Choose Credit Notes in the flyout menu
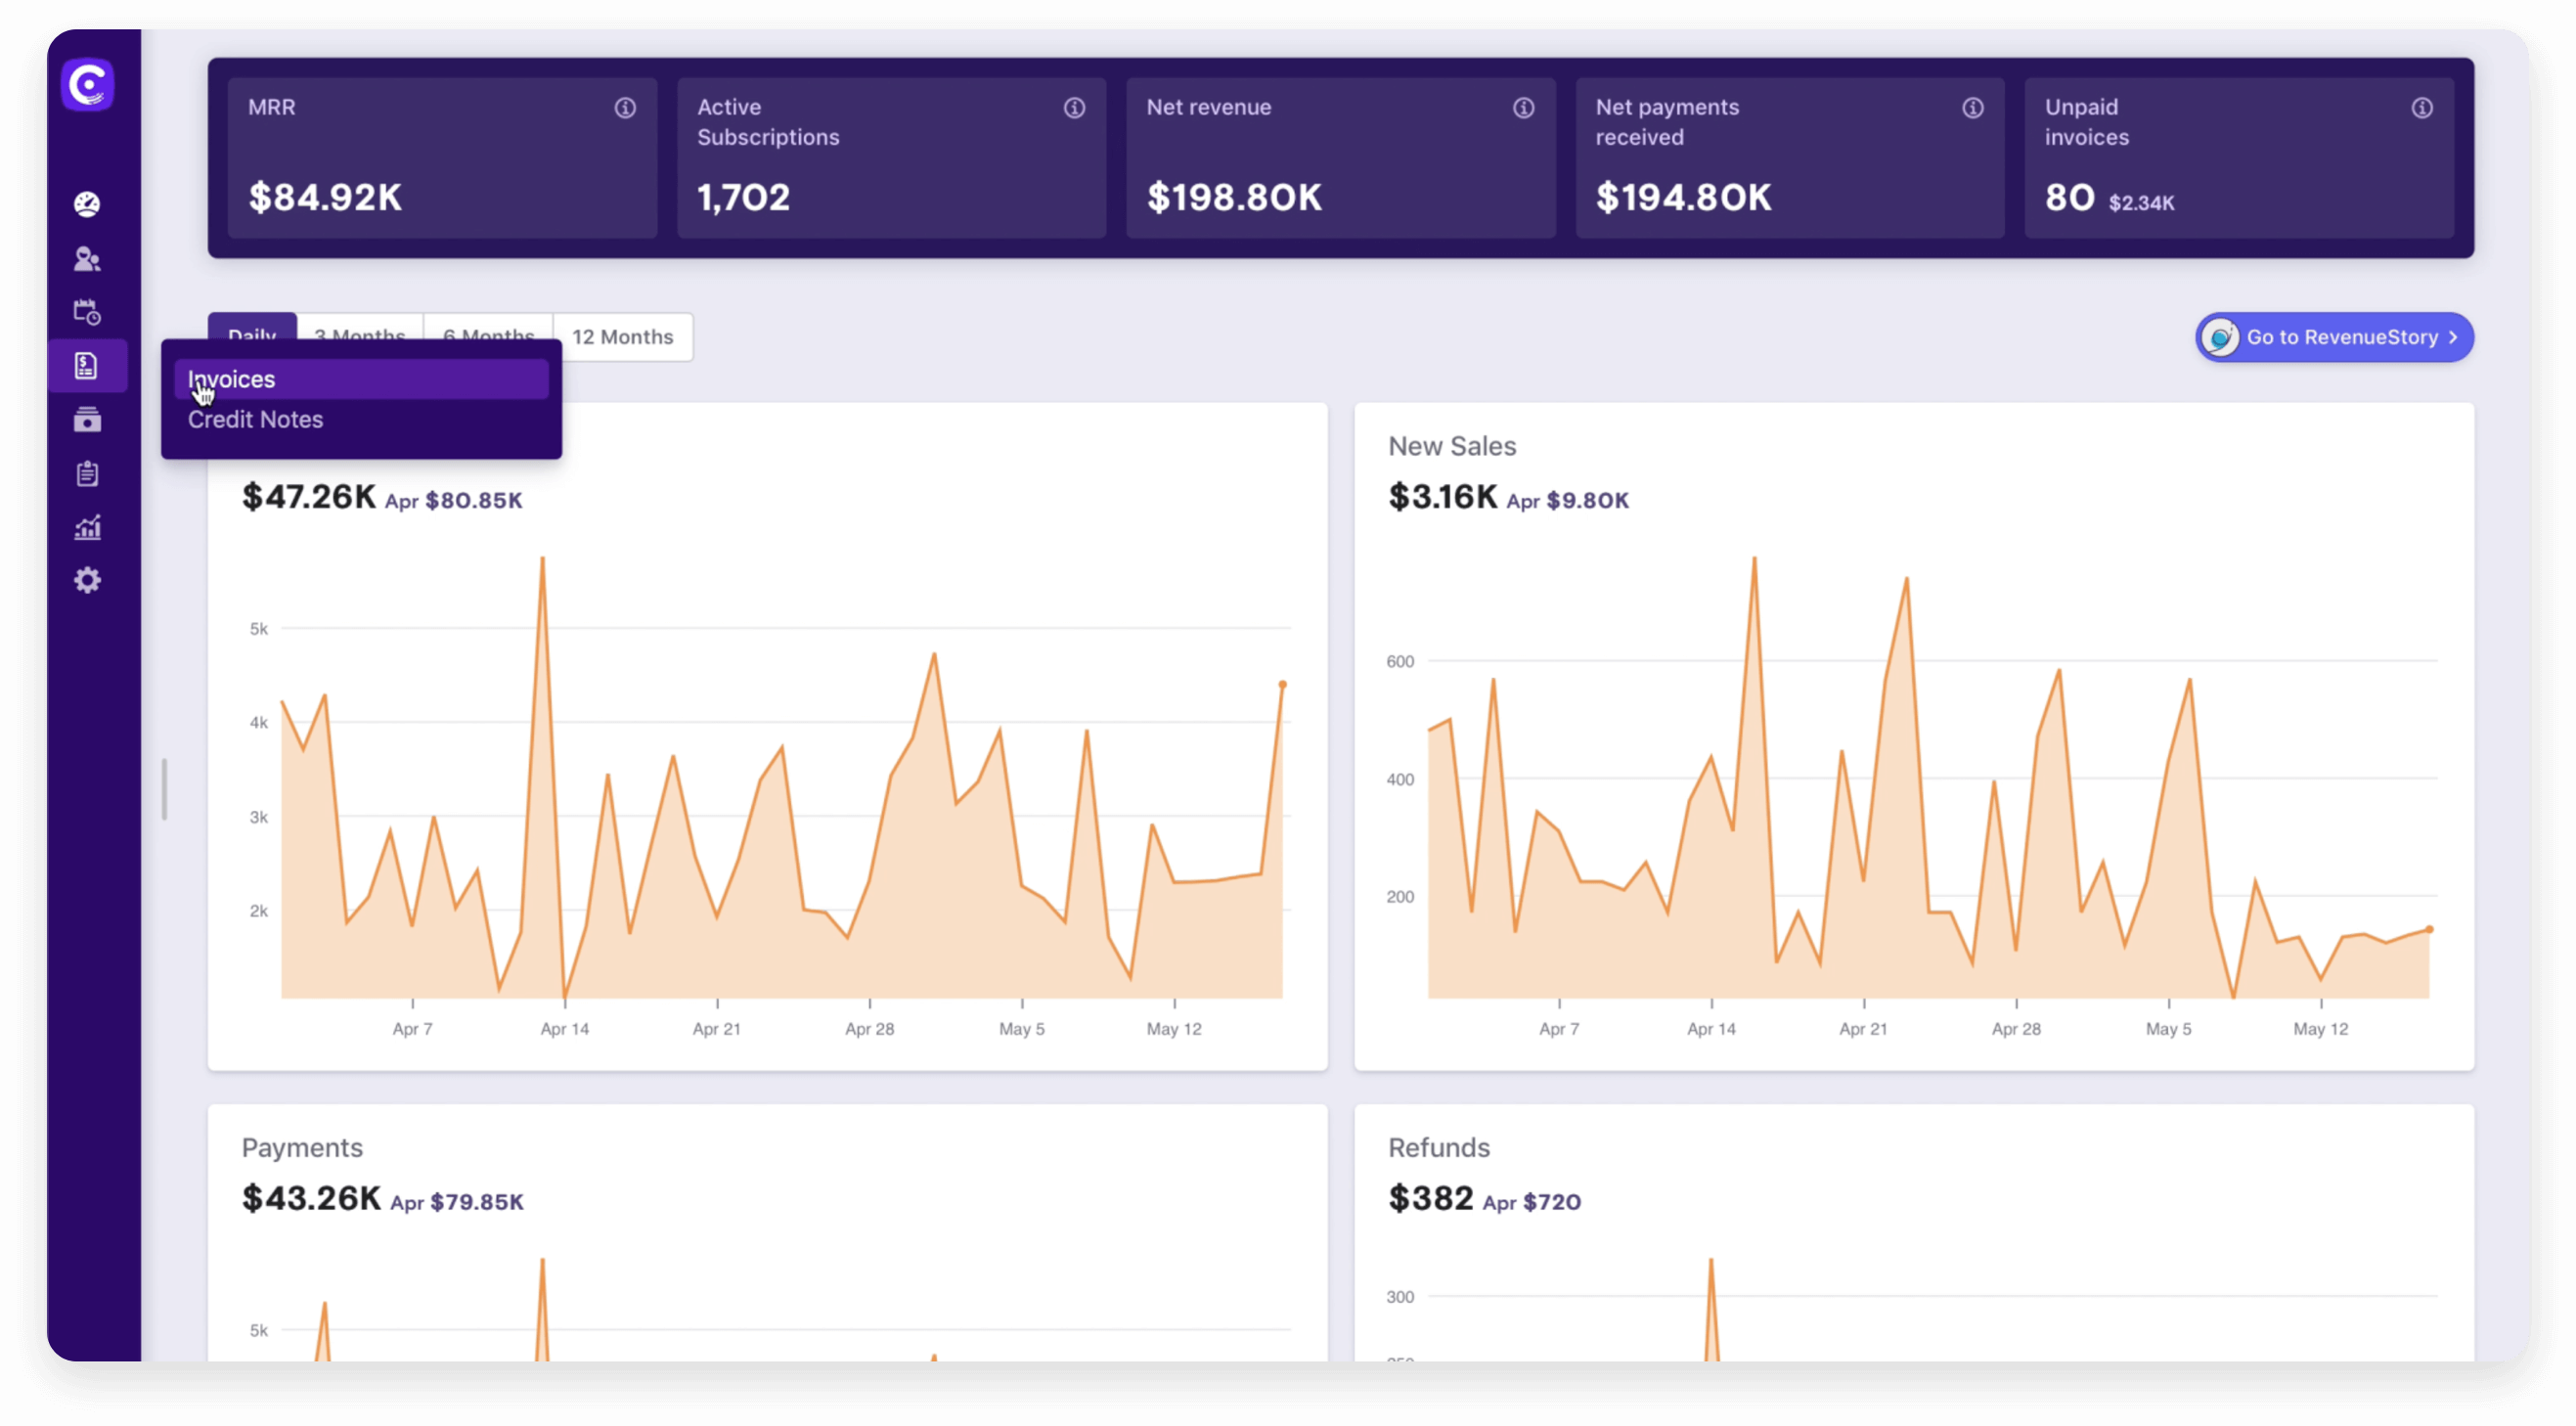2576x1426 pixels. coord(256,419)
